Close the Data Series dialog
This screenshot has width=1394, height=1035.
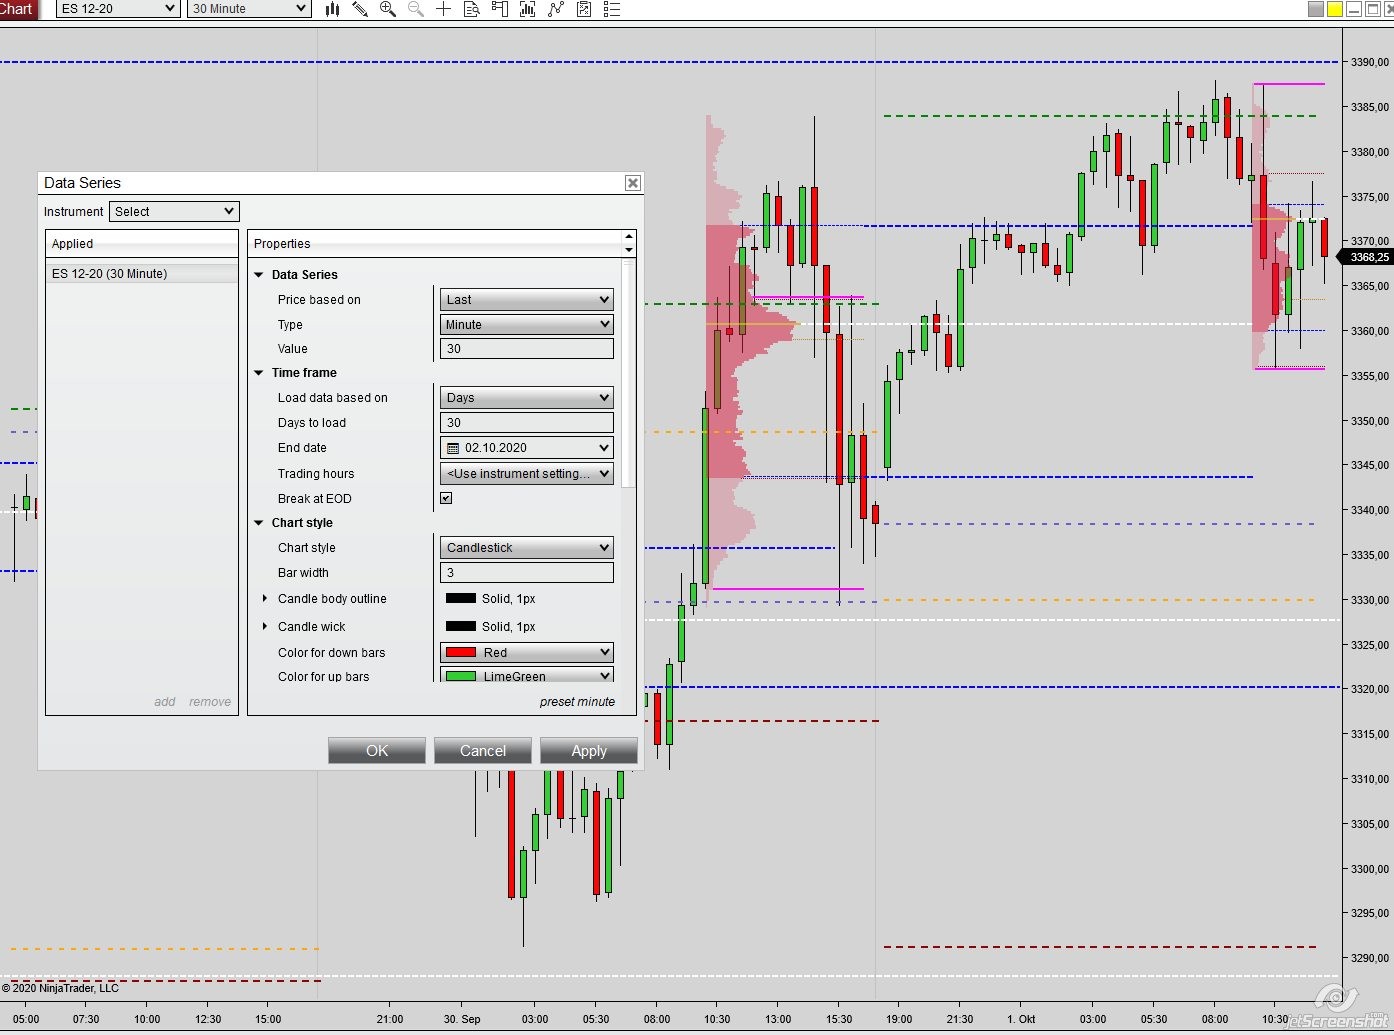[632, 183]
